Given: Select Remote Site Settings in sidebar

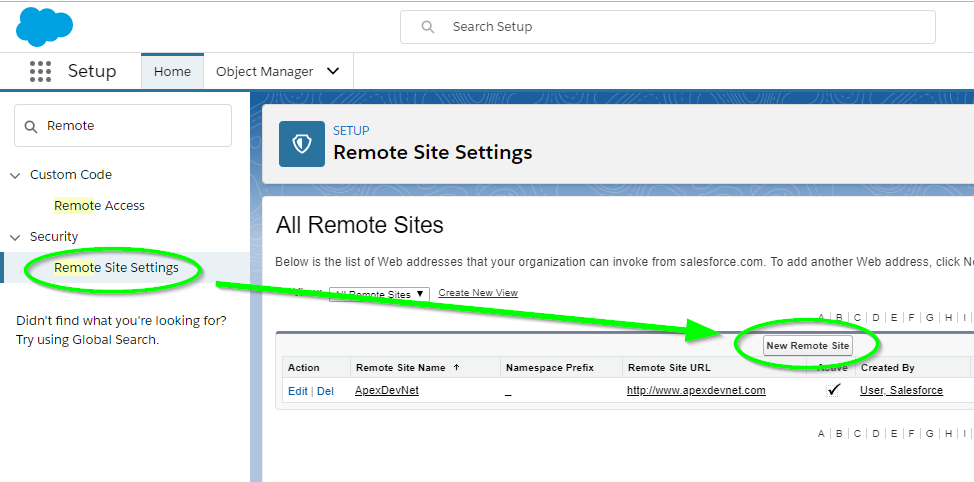Looking at the screenshot, I should (116, 268).
